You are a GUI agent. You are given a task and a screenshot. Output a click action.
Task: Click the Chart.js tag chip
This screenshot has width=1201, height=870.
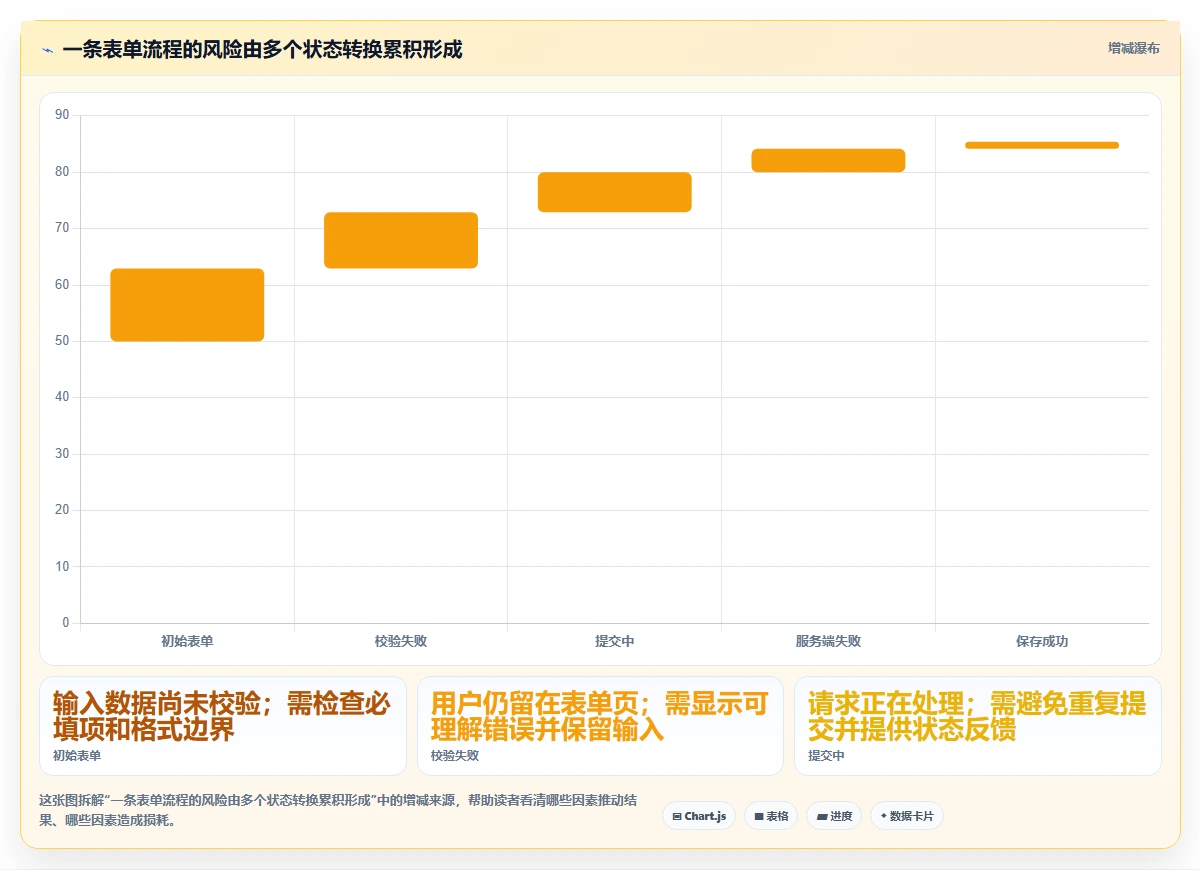(699, 816)
